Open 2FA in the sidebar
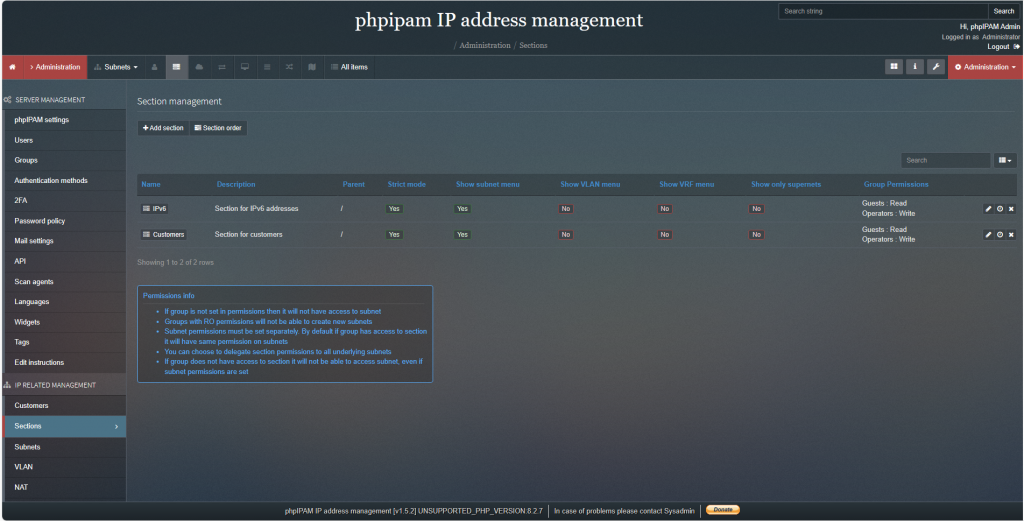The width and height of the screenshot is (1024, 521). (65, 201)
